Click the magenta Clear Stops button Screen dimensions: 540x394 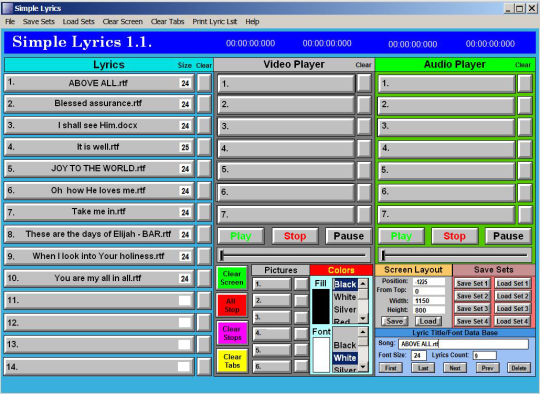(x=232, y=333)
